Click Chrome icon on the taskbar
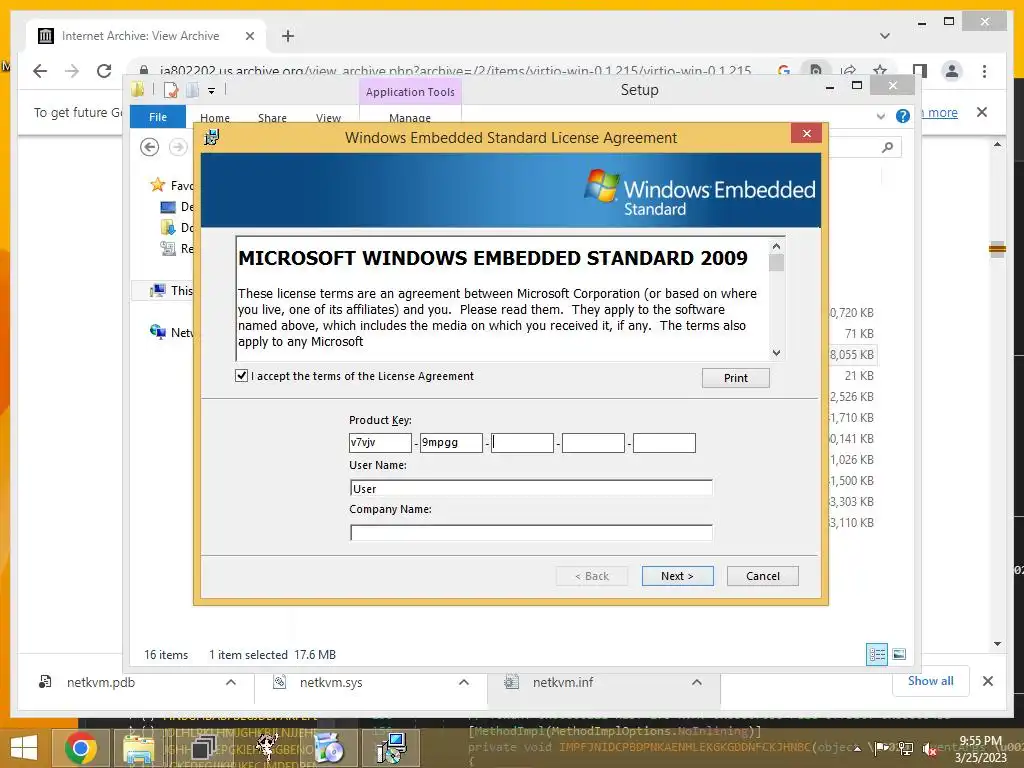Image resolution: width=1024 pixels, height=768 pixels. pos(81,748)
